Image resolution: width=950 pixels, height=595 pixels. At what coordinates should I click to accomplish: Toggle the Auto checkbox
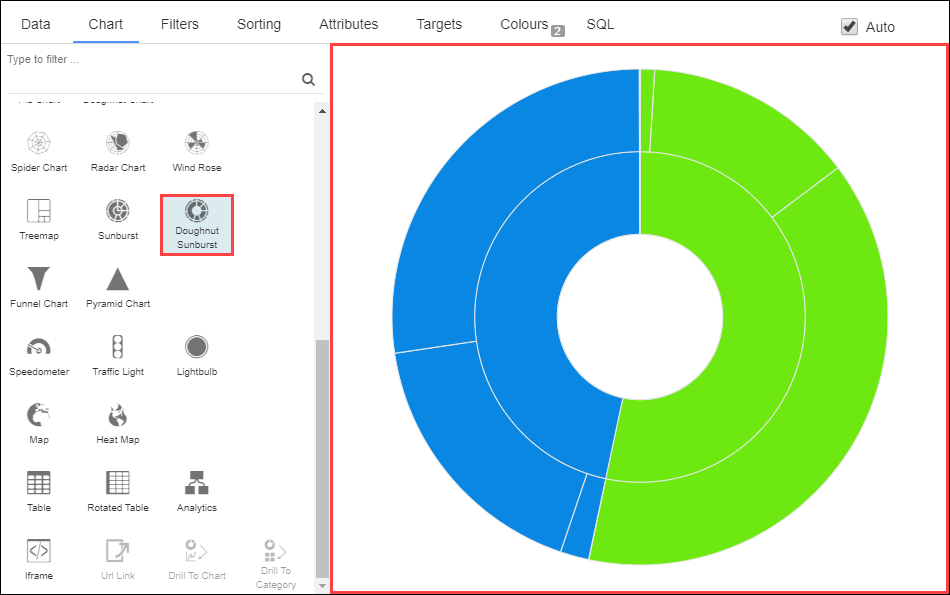tap(850, 27)
